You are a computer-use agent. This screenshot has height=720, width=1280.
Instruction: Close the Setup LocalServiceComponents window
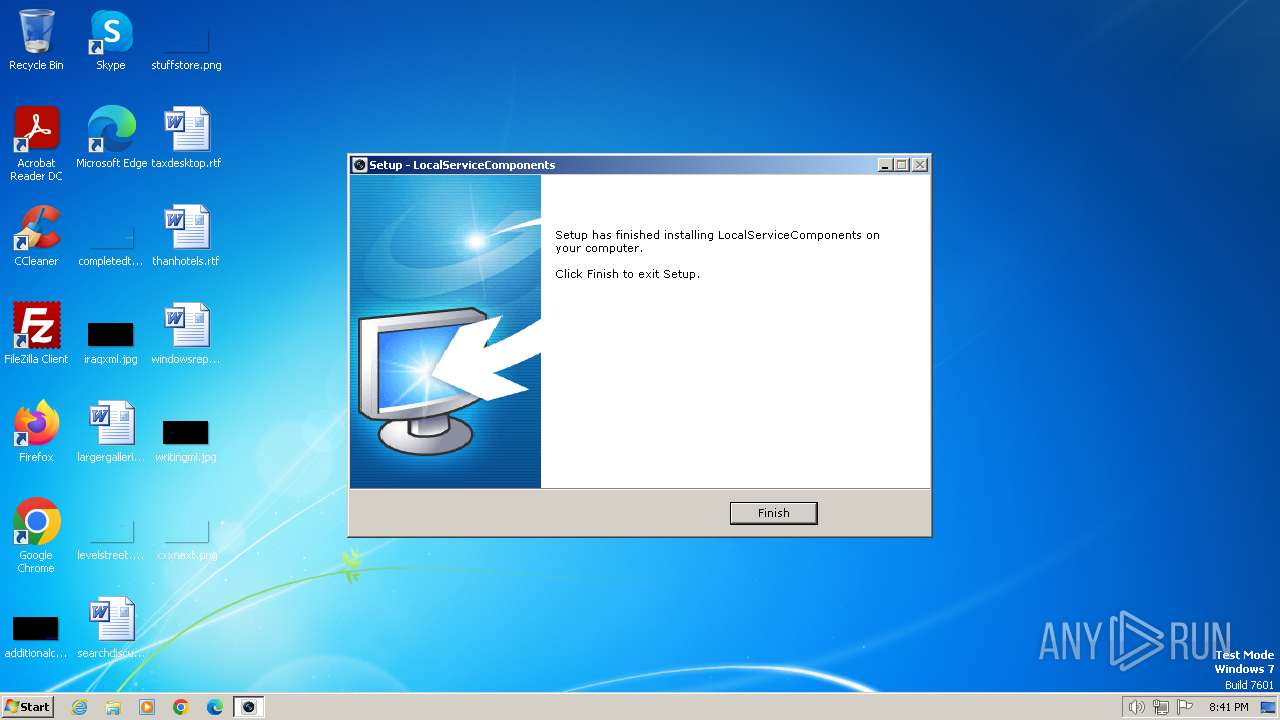(920, 165)
